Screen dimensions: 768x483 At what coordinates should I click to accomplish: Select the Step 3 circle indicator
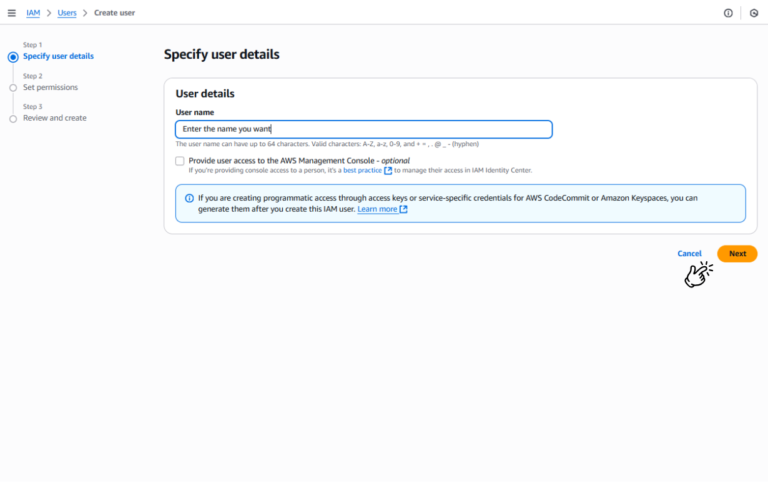click(13, 119)
